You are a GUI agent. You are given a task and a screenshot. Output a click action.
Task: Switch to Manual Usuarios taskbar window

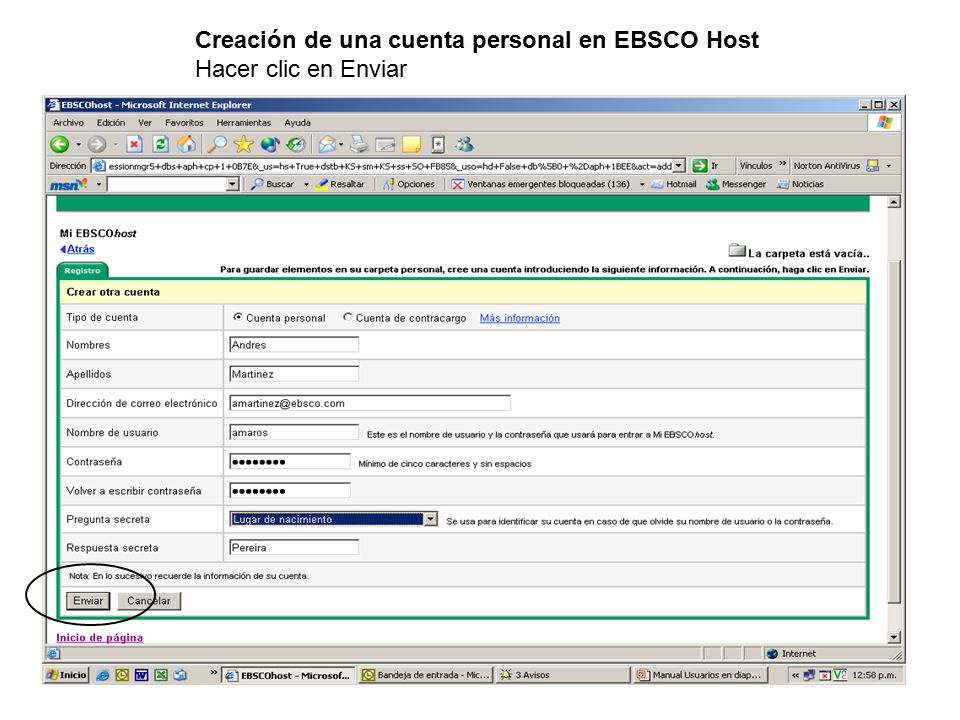click(701, 675)
